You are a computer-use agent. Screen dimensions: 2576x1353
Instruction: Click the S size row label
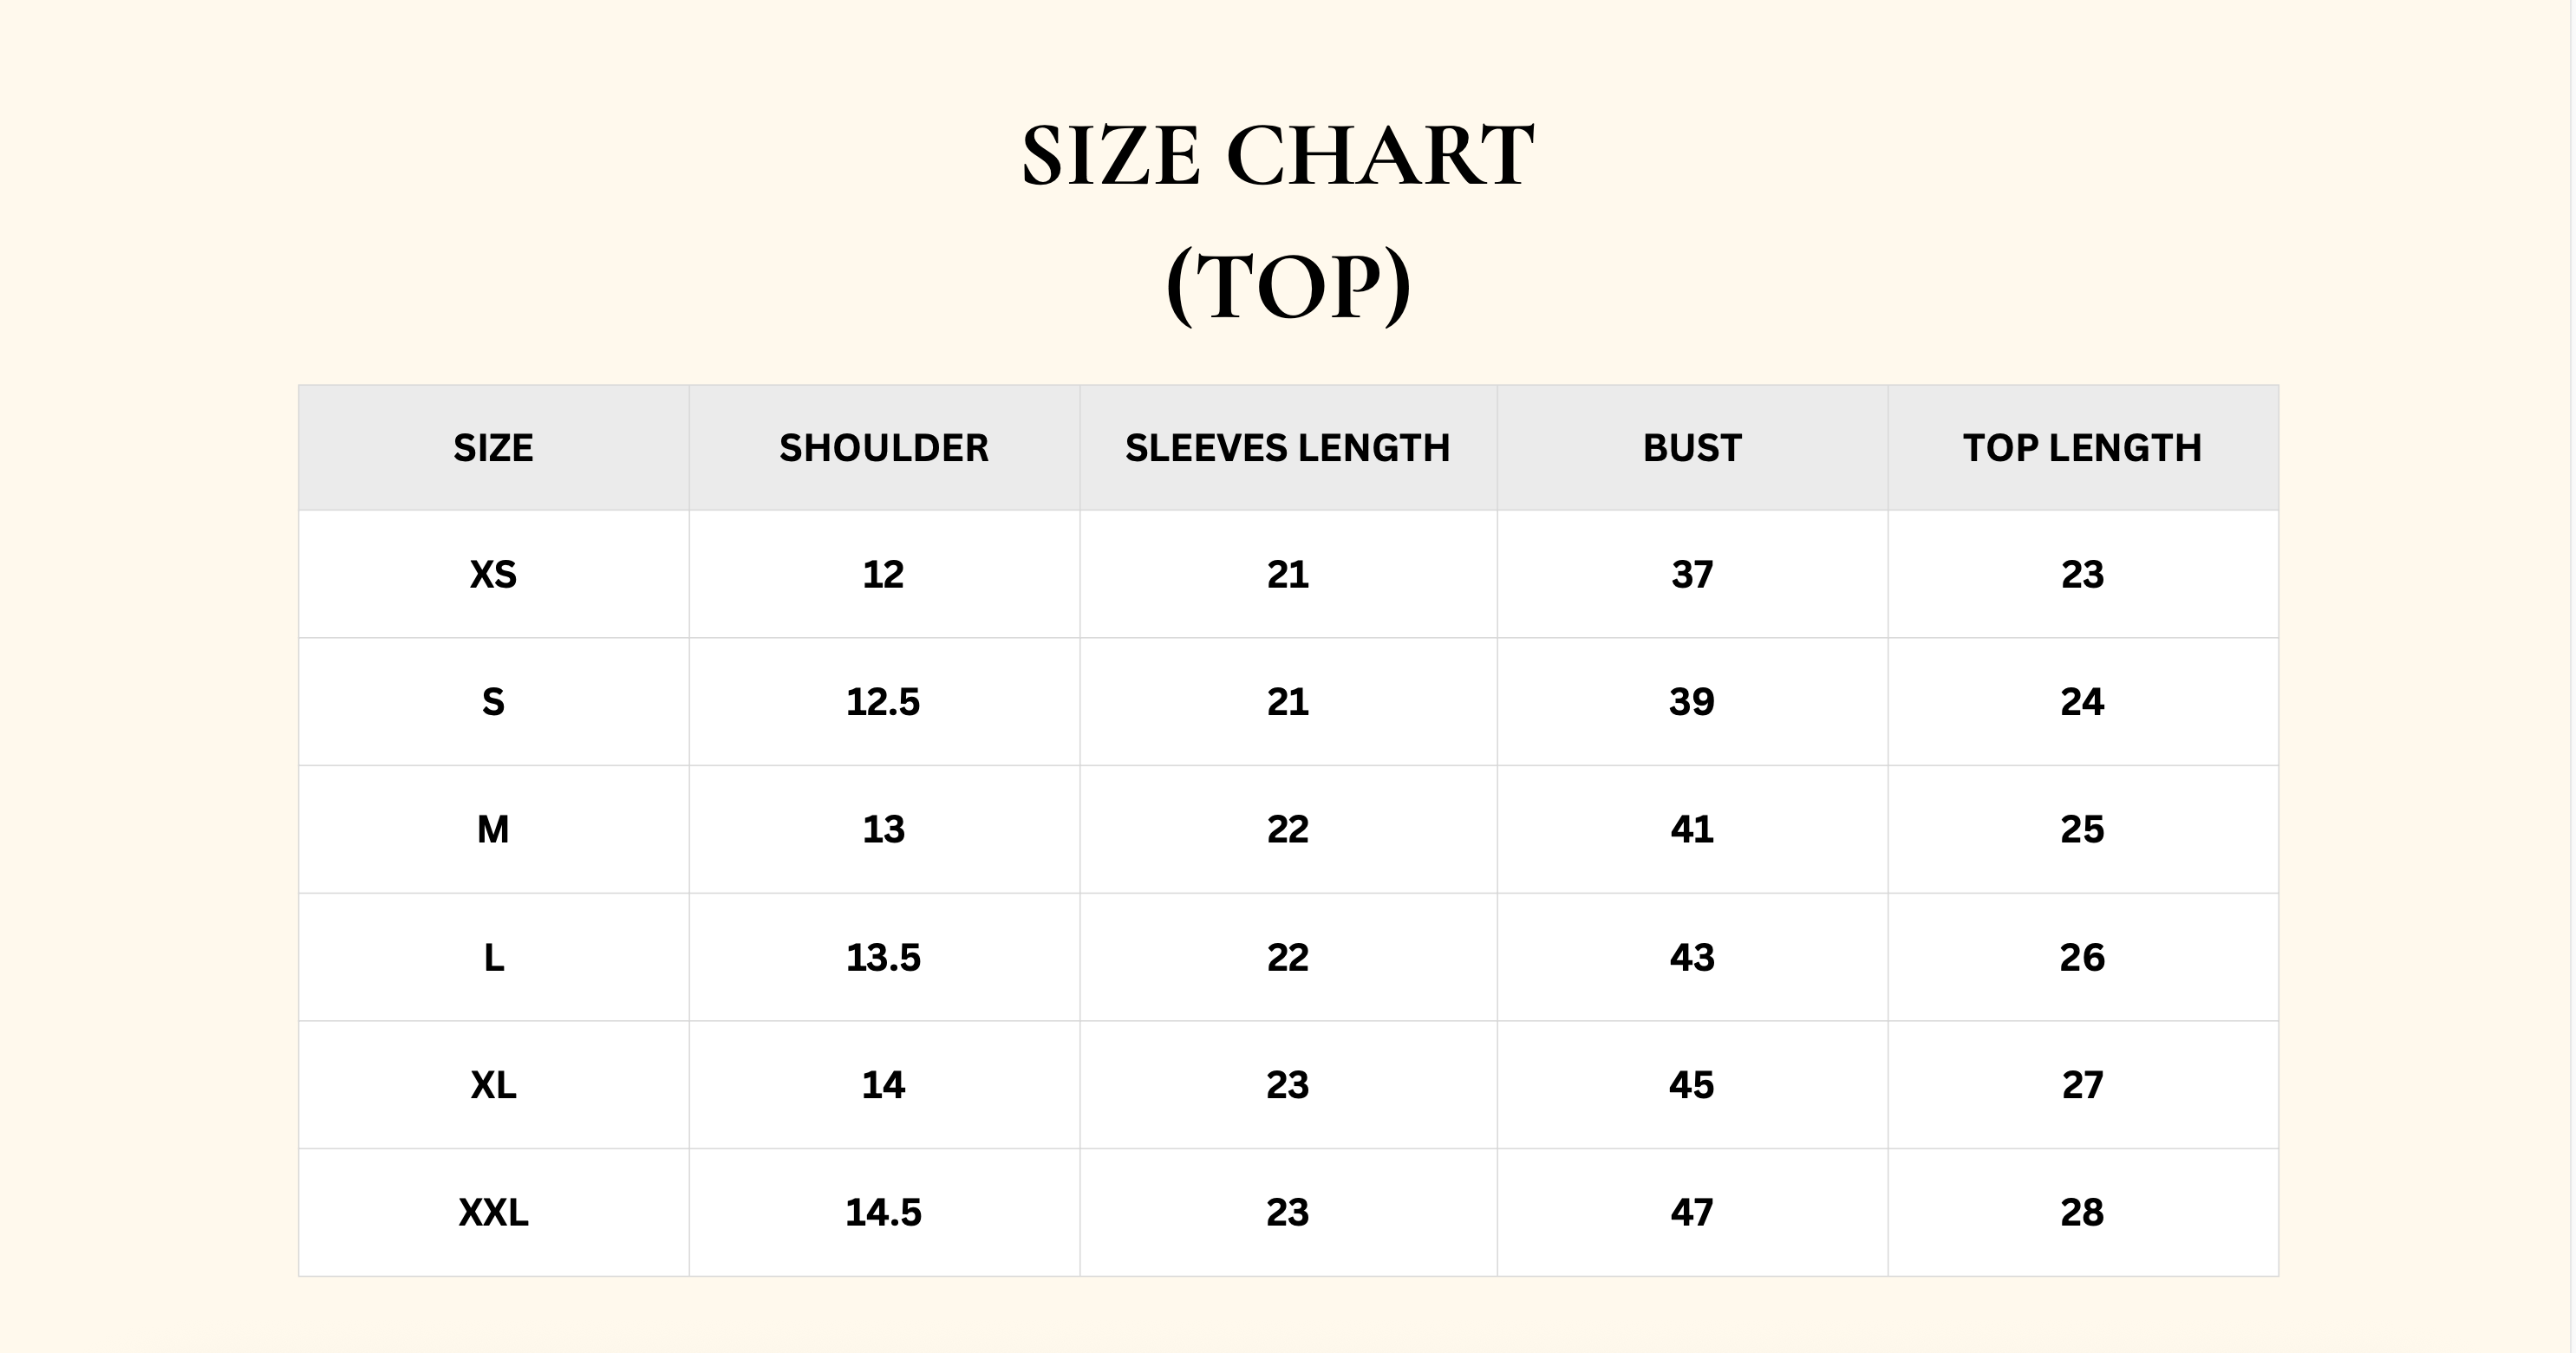tap(493, 702)
